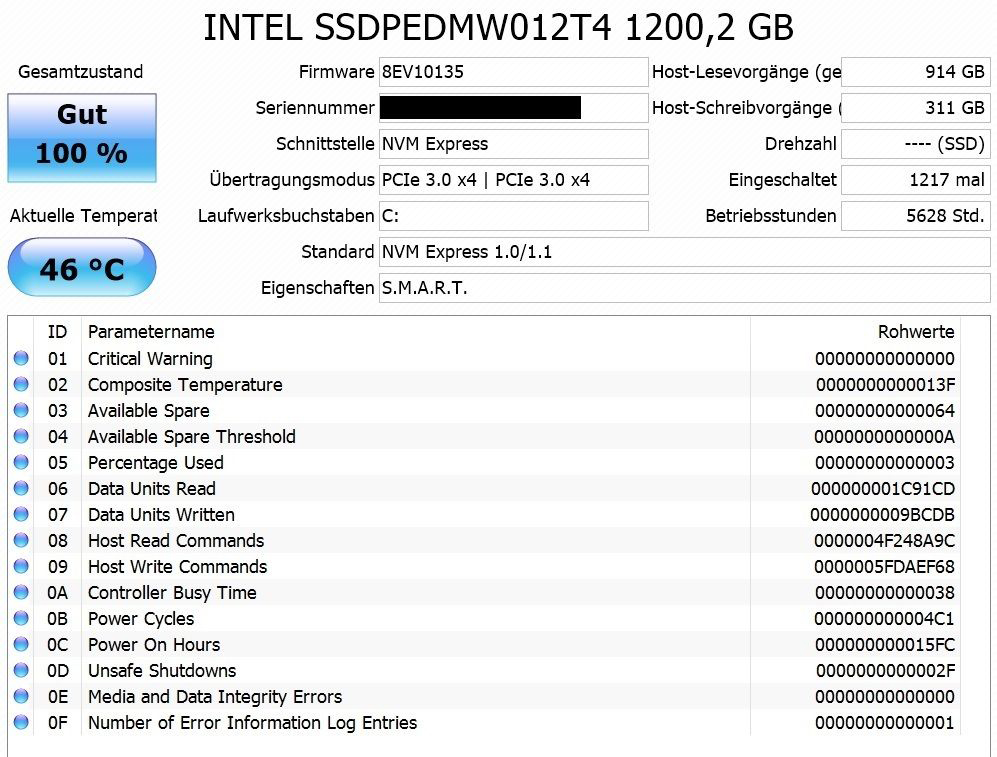Click the "Gut 100 %" health status button
This screenshot has height=757, width=997.
[x=82, y=138]
